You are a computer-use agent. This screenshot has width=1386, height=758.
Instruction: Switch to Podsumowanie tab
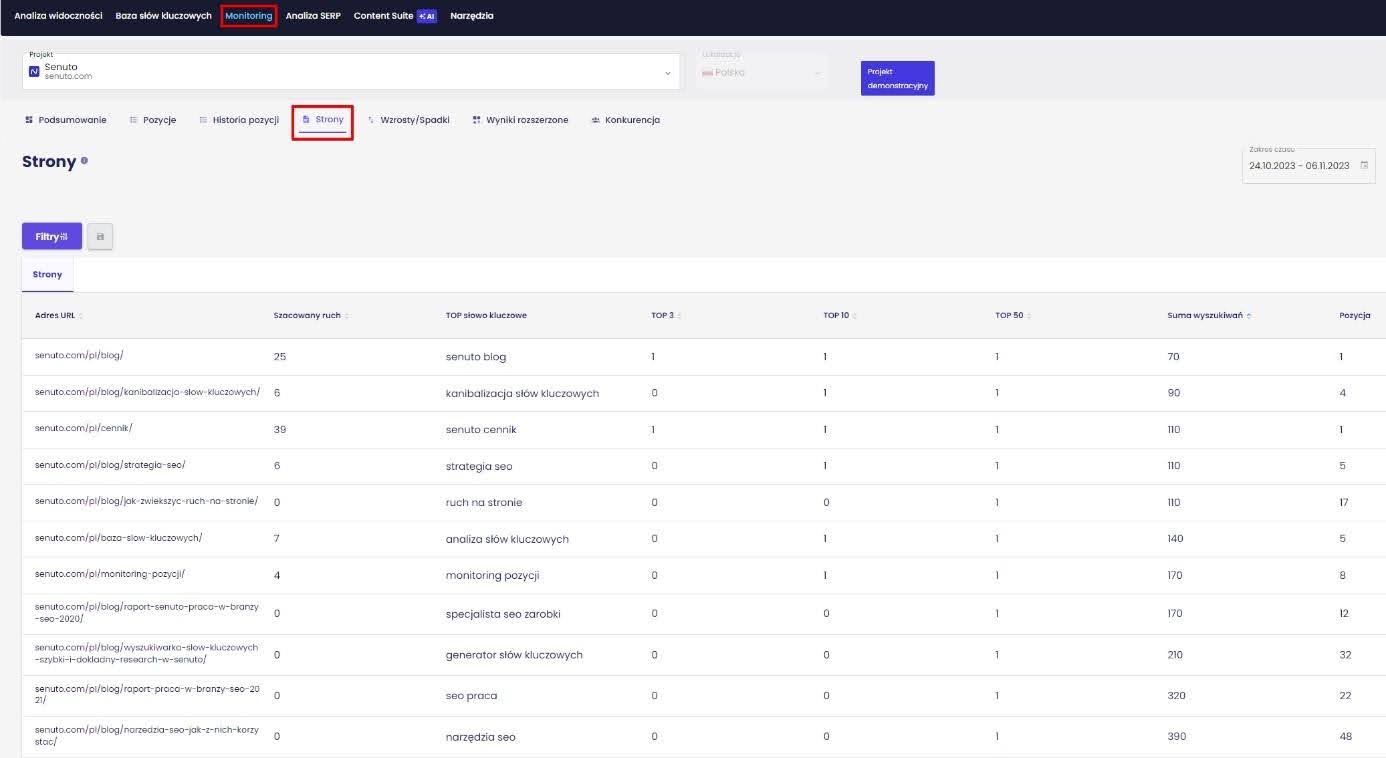point(66,120)
